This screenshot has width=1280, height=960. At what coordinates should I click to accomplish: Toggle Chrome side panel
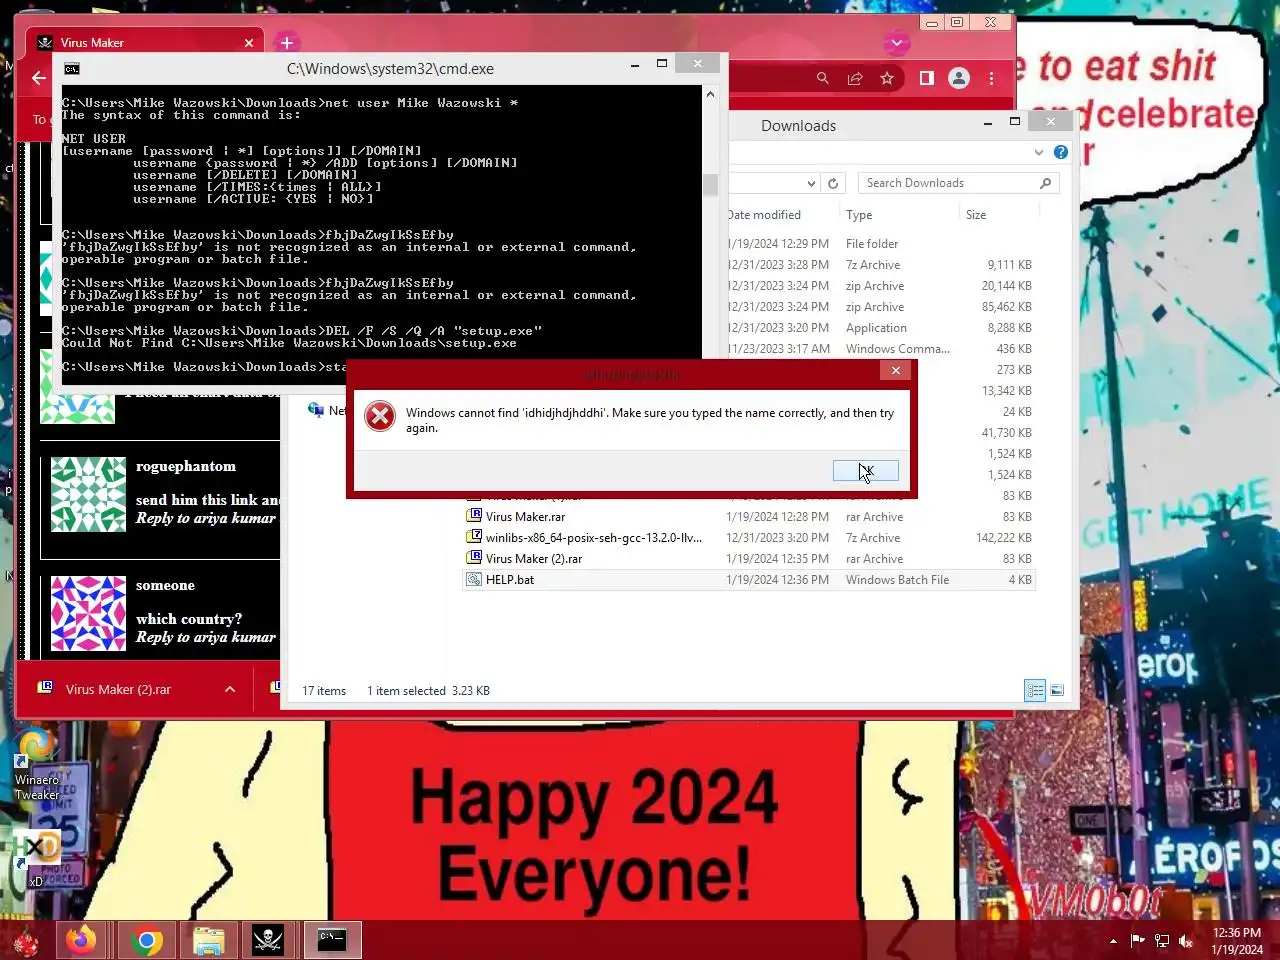[927, 78]
